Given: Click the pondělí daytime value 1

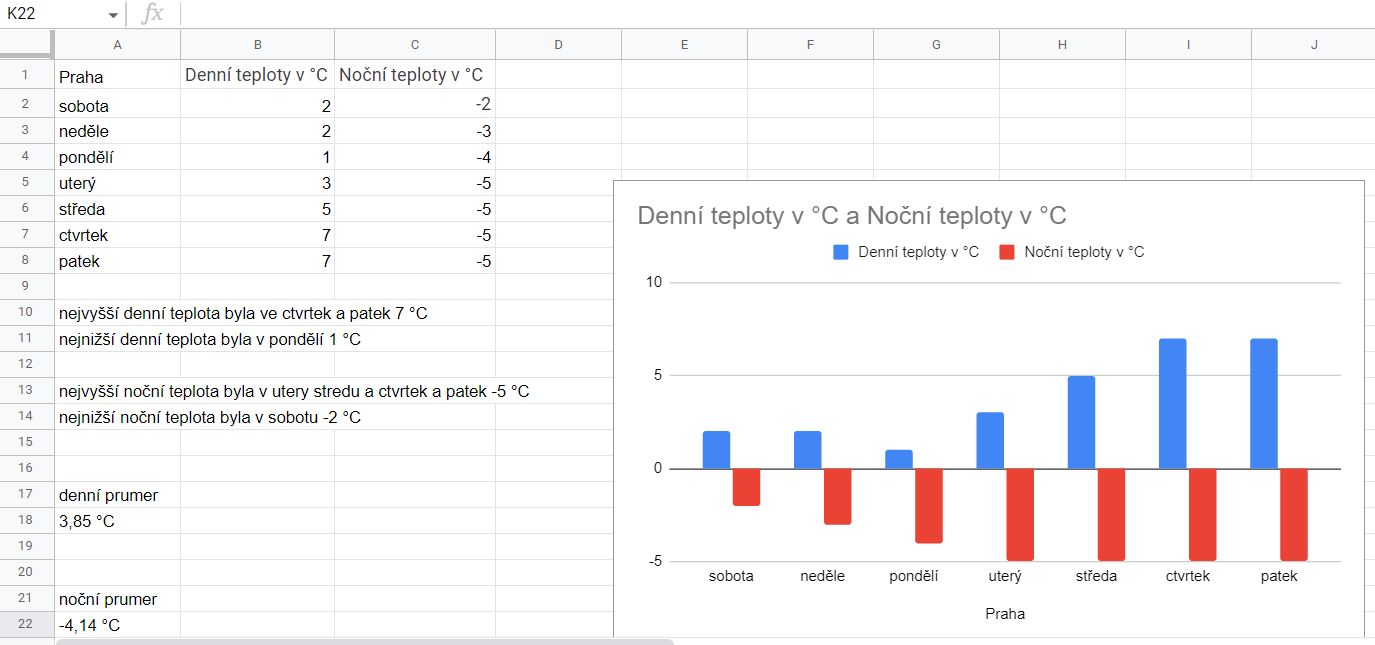Looking at the screenshot, I should point(258,157).
